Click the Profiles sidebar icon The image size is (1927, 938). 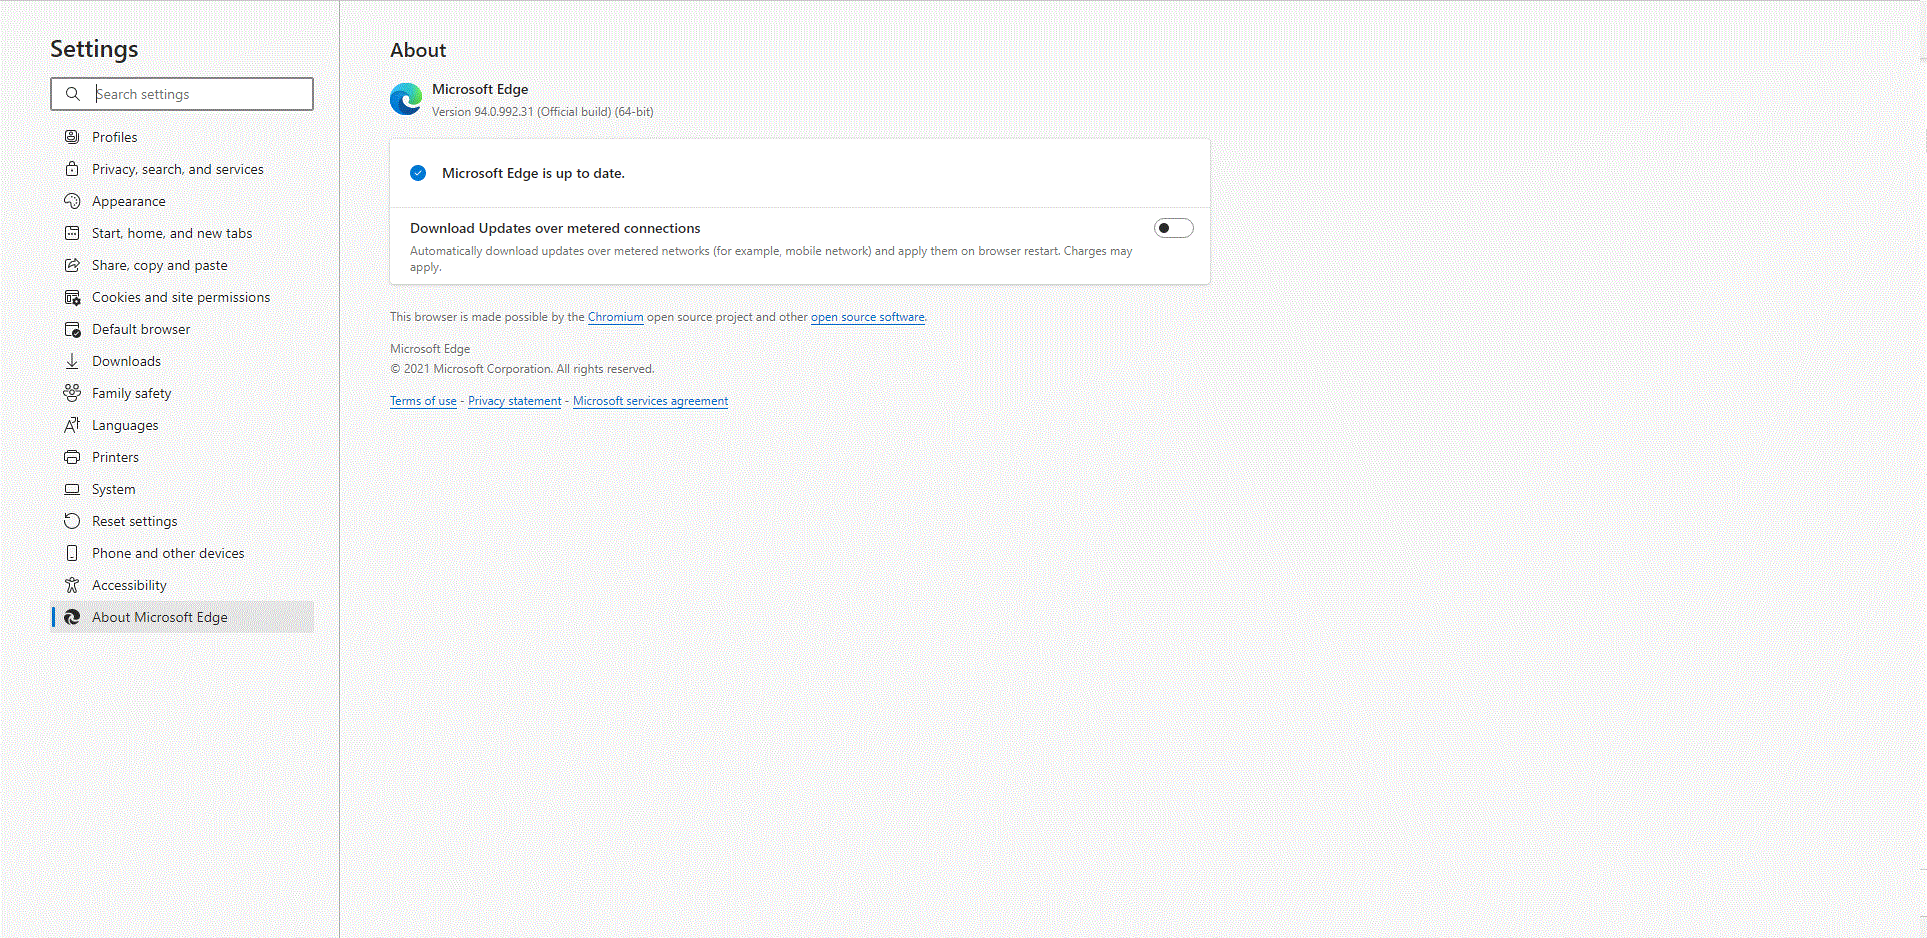(72, 137)
